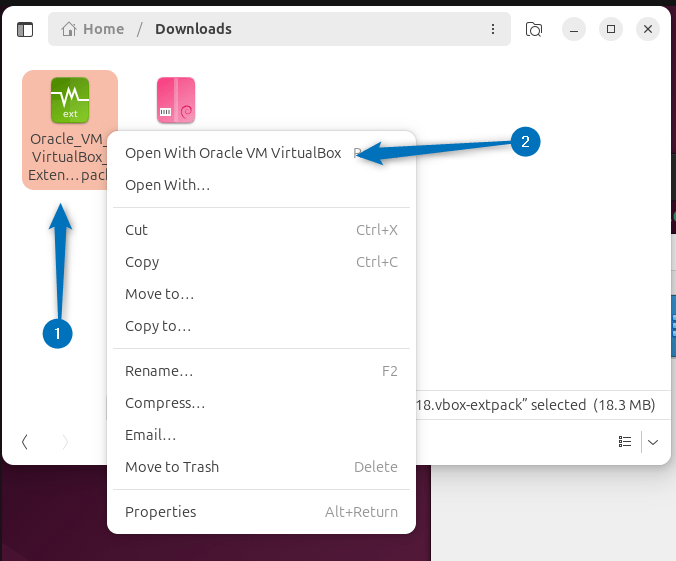Click the Home folder breadcrumb
The width and height of the screenshot is (676, 561).
(x=93, y=29)
